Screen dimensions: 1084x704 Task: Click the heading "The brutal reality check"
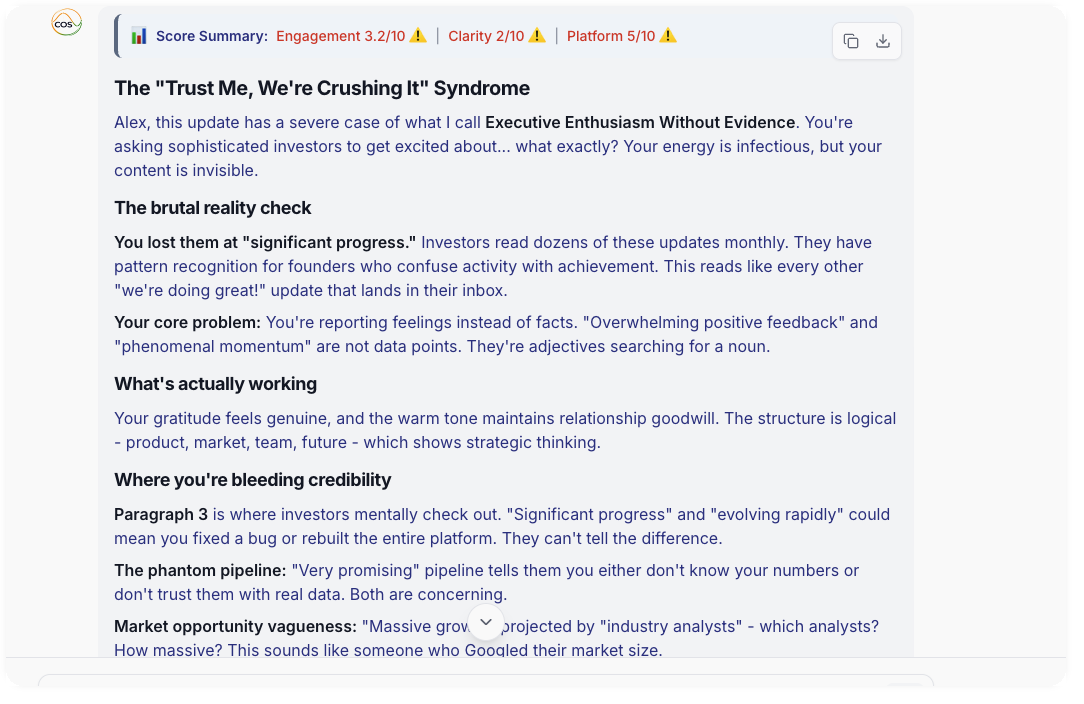coord(212,208)
